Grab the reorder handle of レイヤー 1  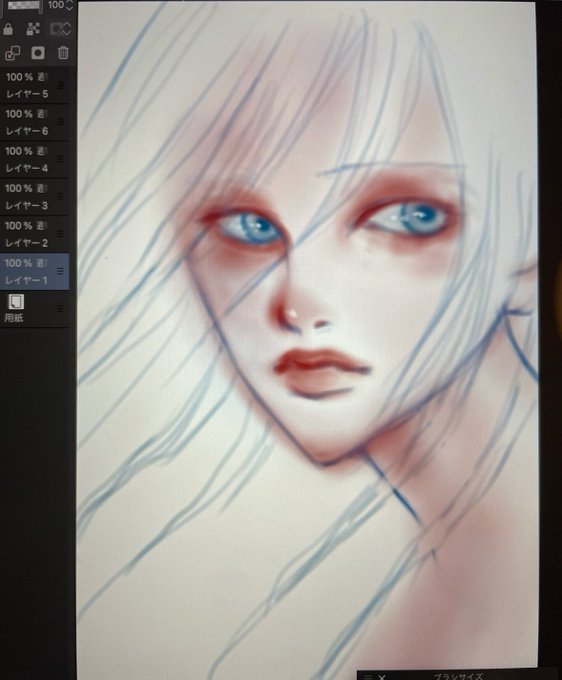pyautogui.click(x=60, y=271)
